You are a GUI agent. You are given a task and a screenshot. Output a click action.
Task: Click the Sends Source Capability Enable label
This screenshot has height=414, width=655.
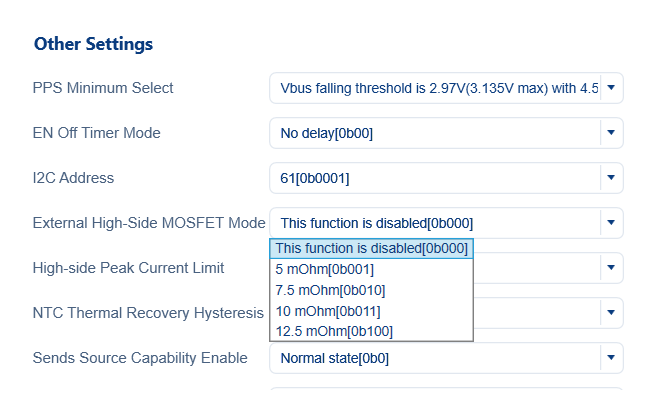point(140,358)
